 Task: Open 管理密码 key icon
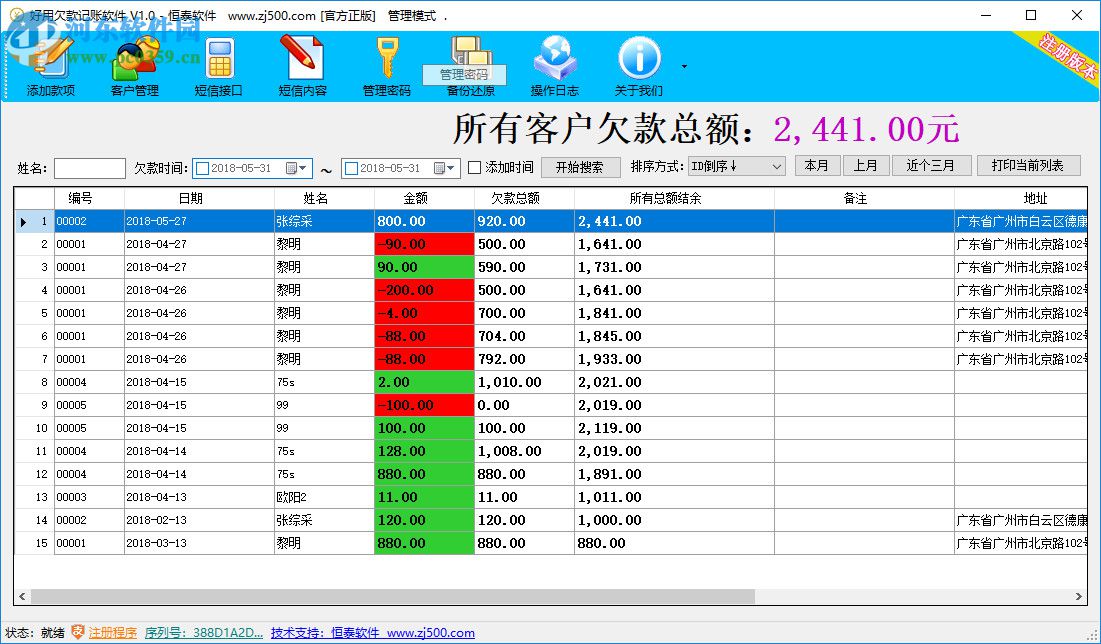tap(386, 66)
